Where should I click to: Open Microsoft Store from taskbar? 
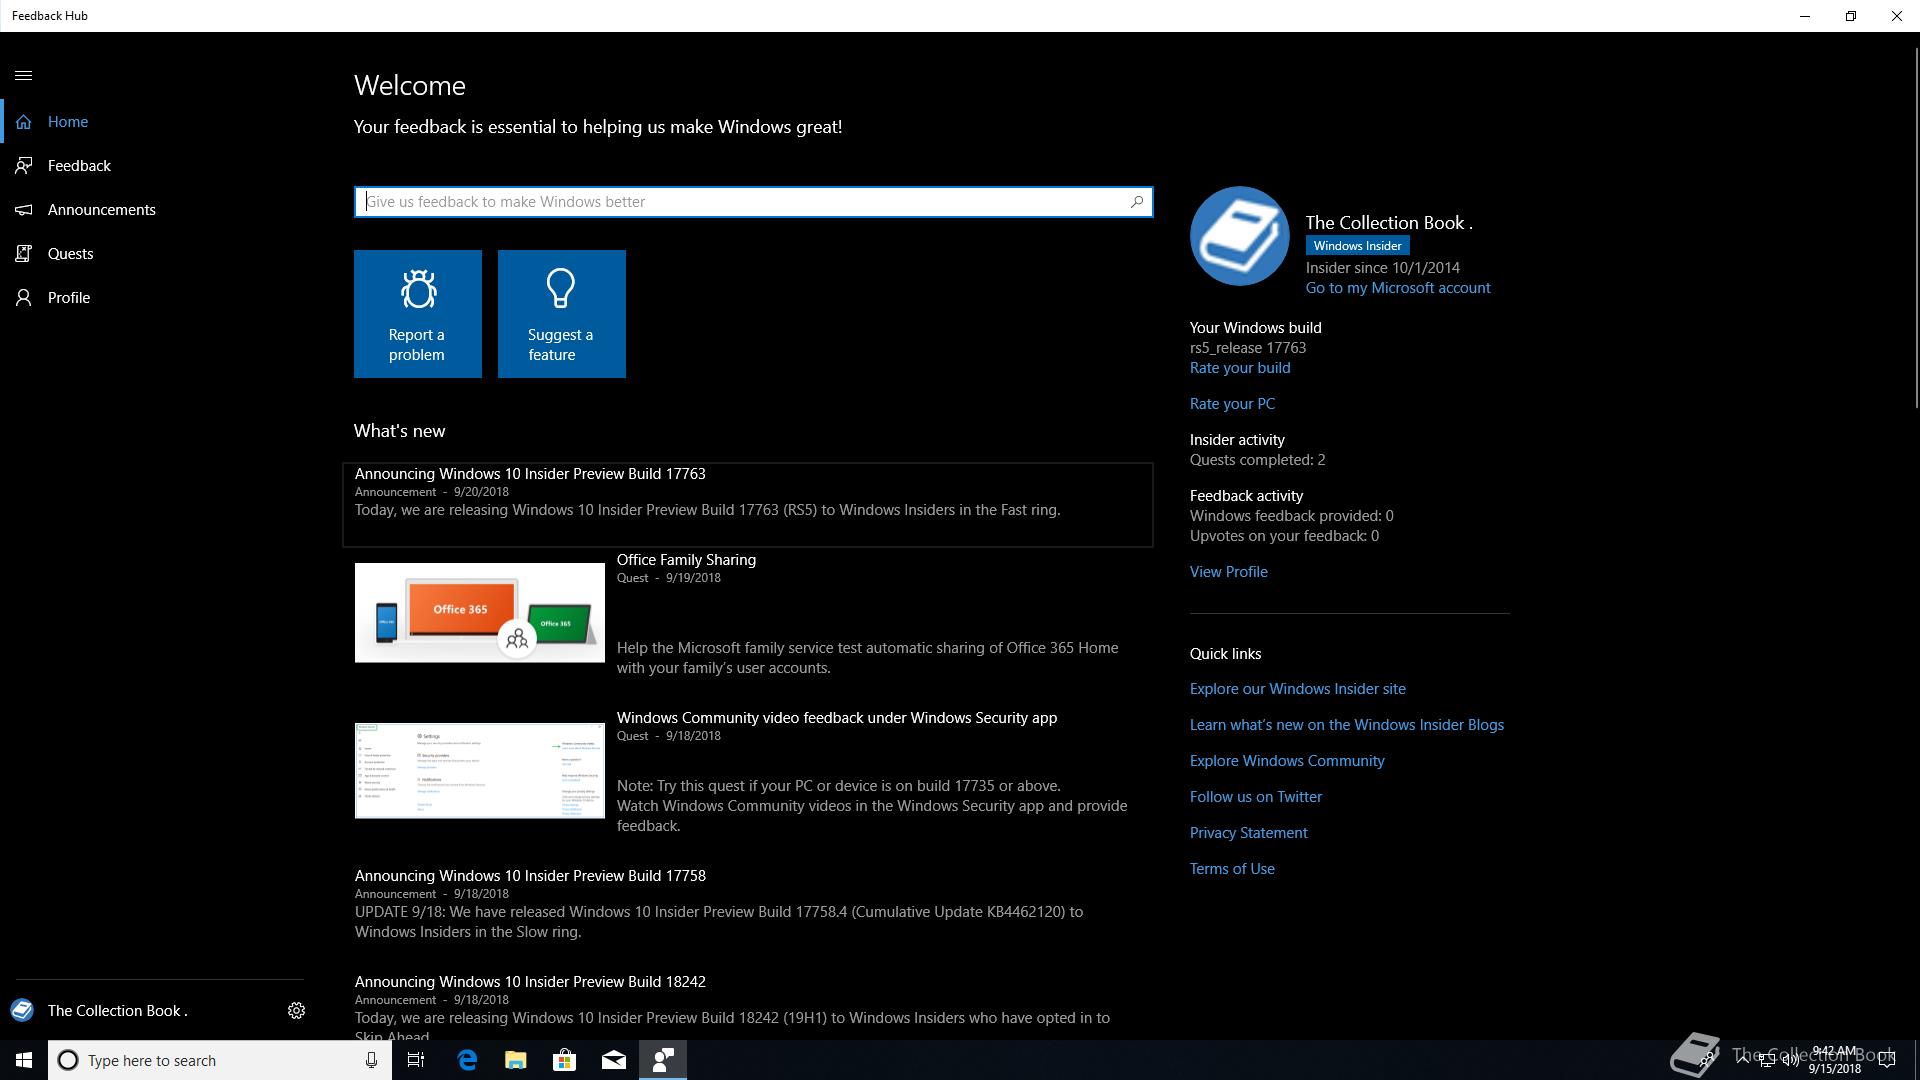click(x=565, y=1060)
